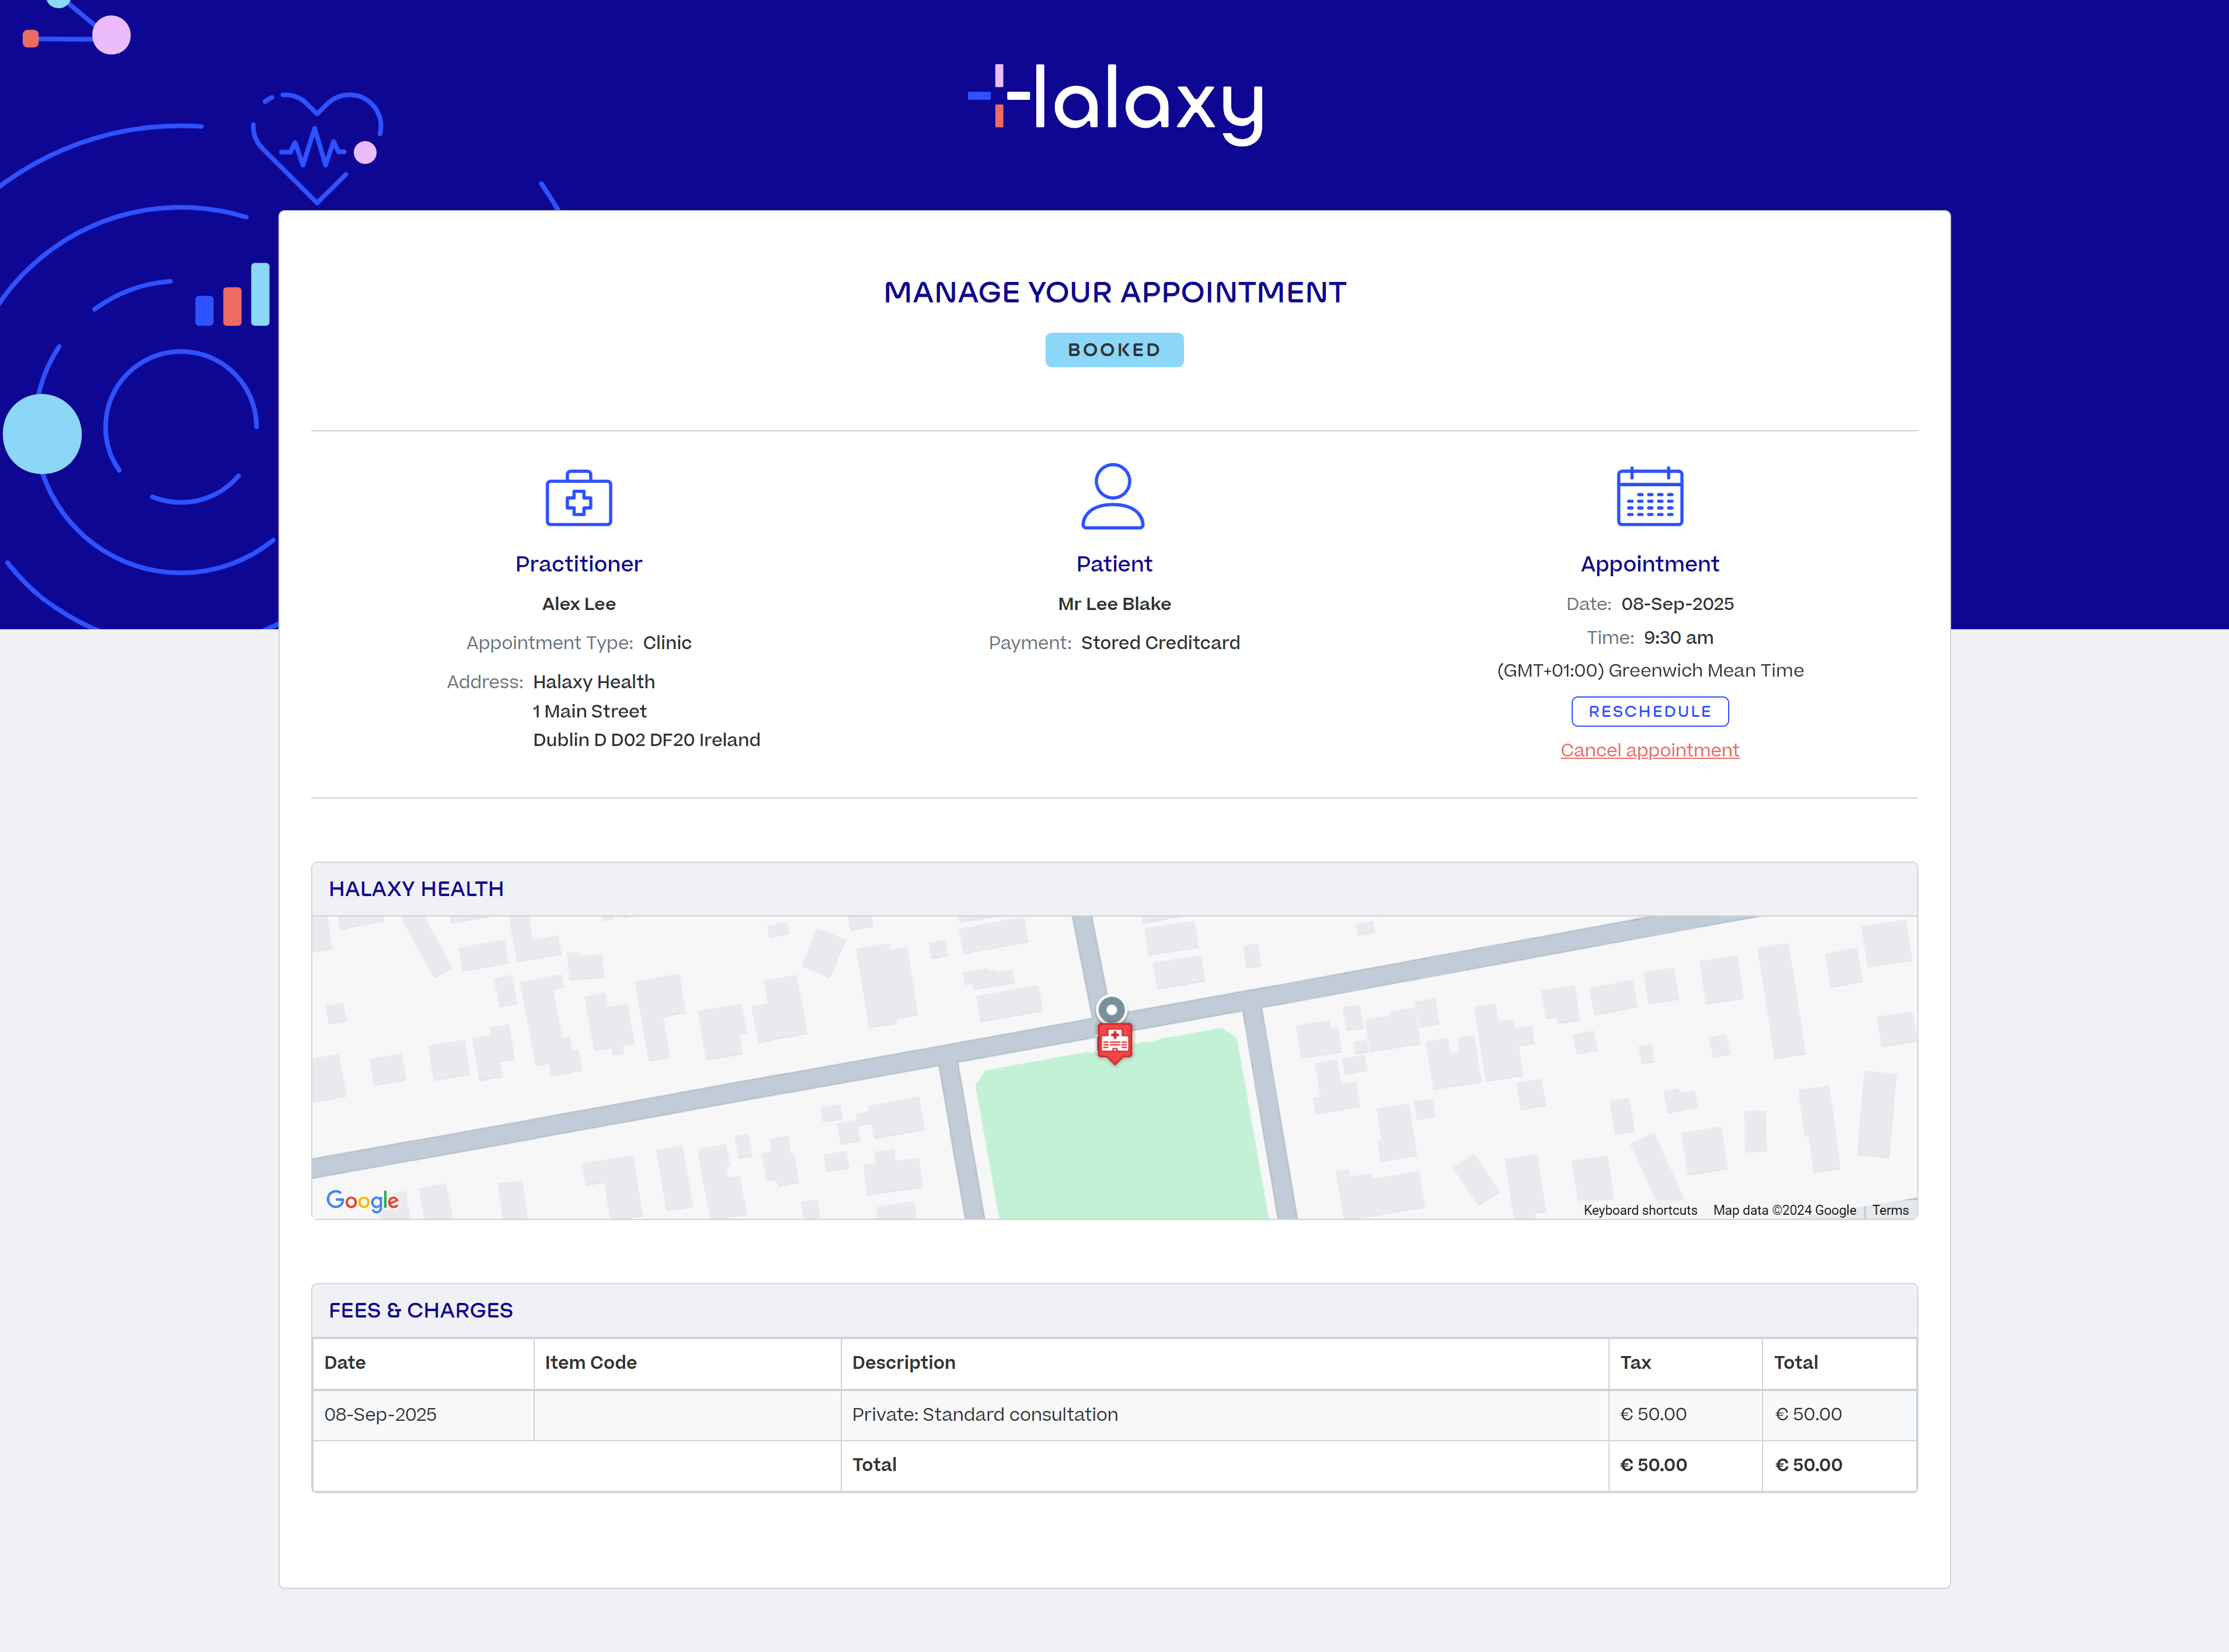Click the Halaxy Health map header

[1114, 889]
